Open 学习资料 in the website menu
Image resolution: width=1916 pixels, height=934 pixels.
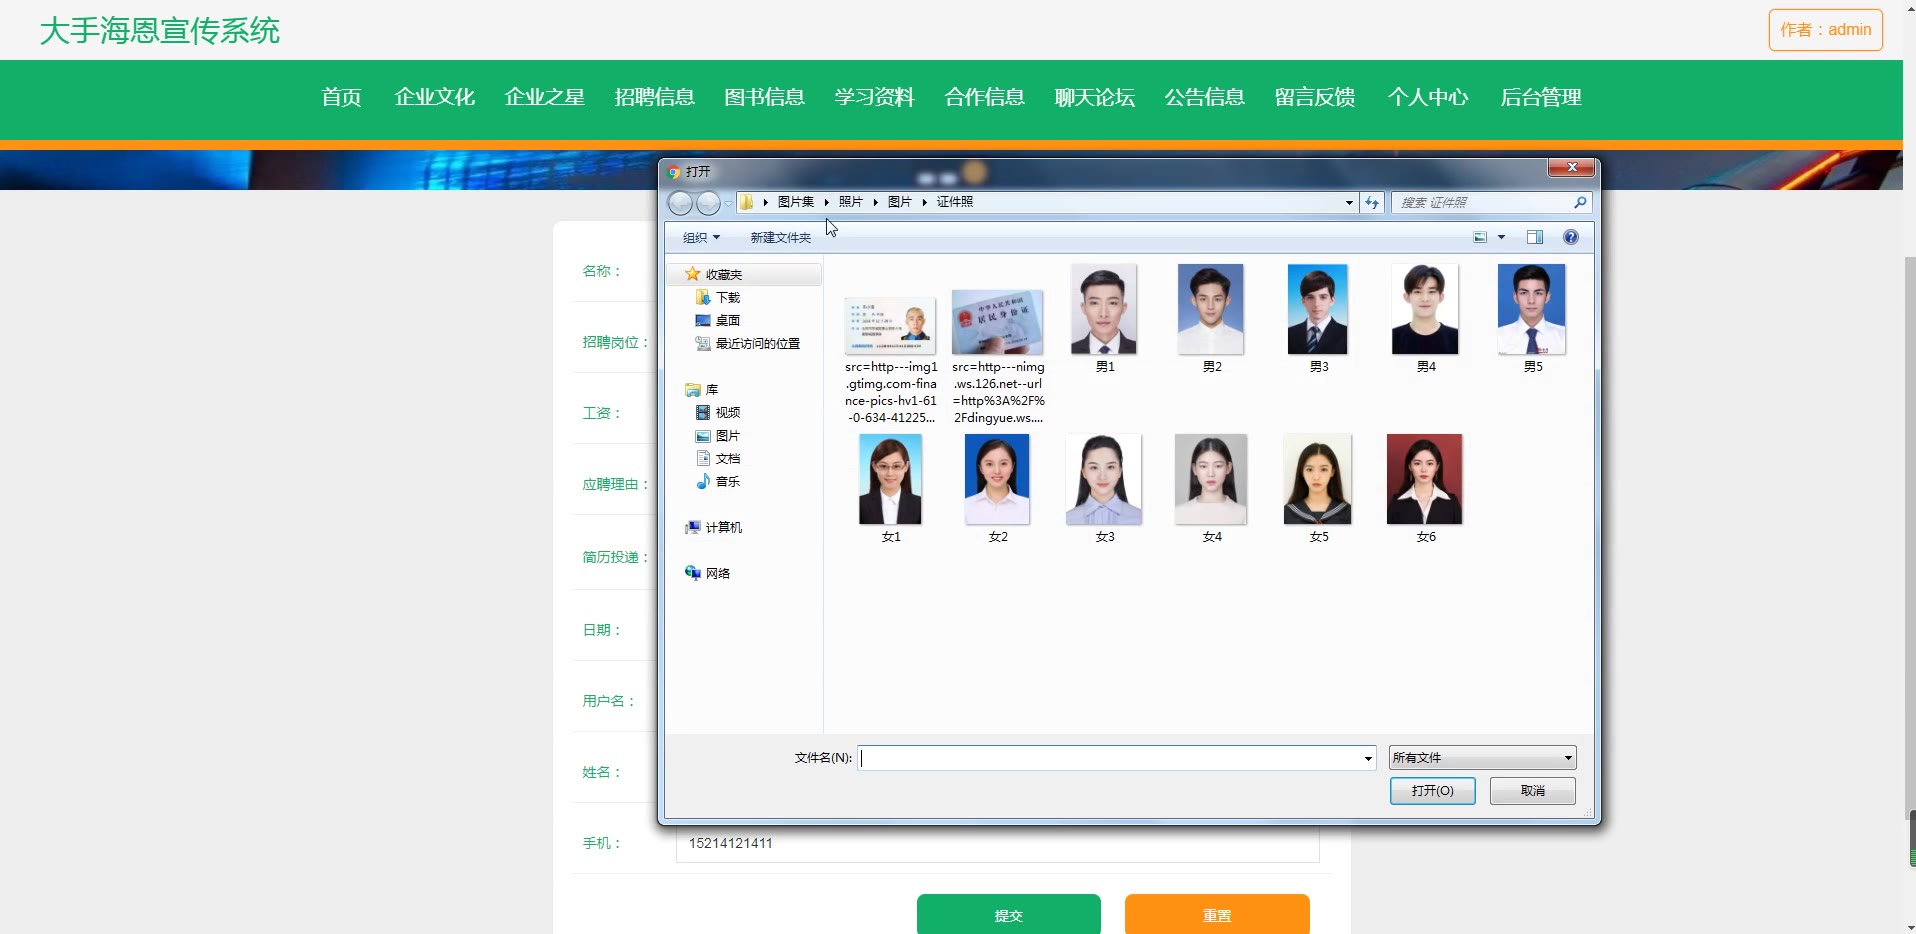tap(874, 97)
